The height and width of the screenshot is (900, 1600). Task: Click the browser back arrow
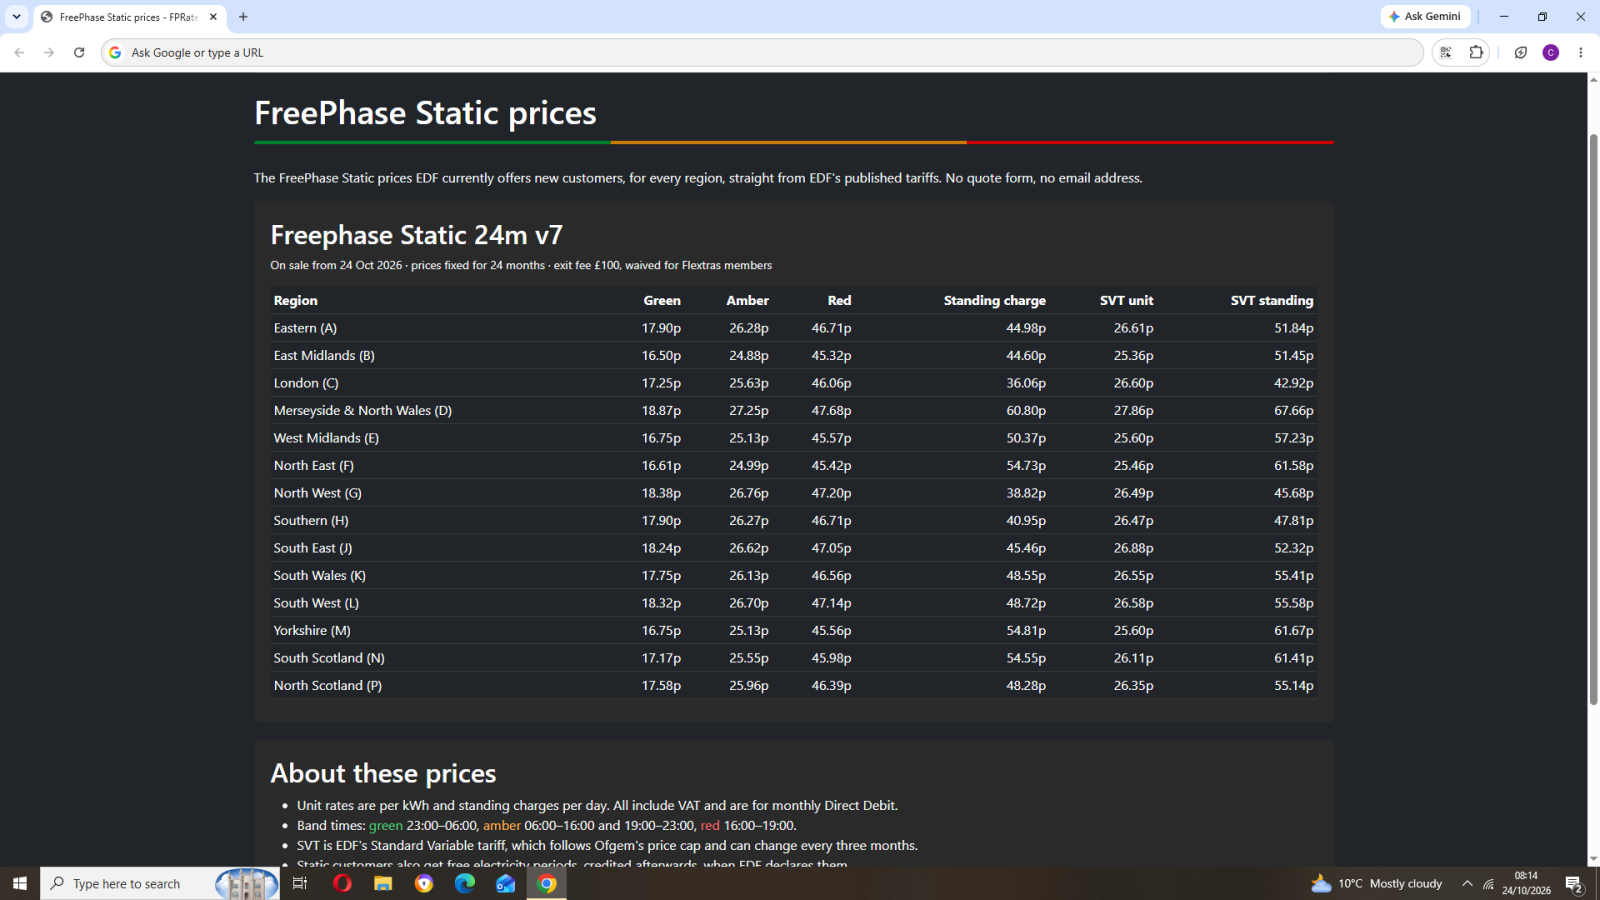19,53
